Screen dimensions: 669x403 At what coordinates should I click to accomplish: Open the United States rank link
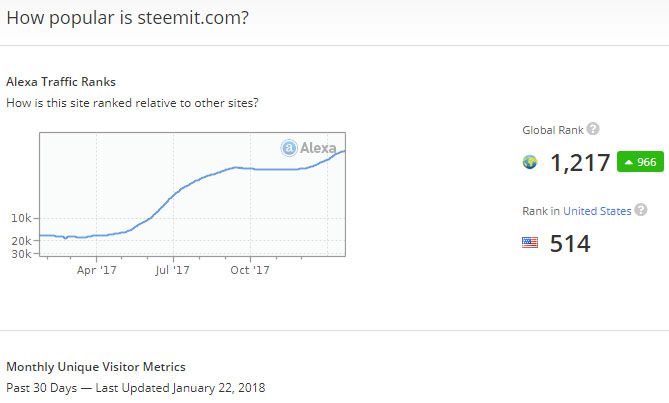(x=597, y=211)
